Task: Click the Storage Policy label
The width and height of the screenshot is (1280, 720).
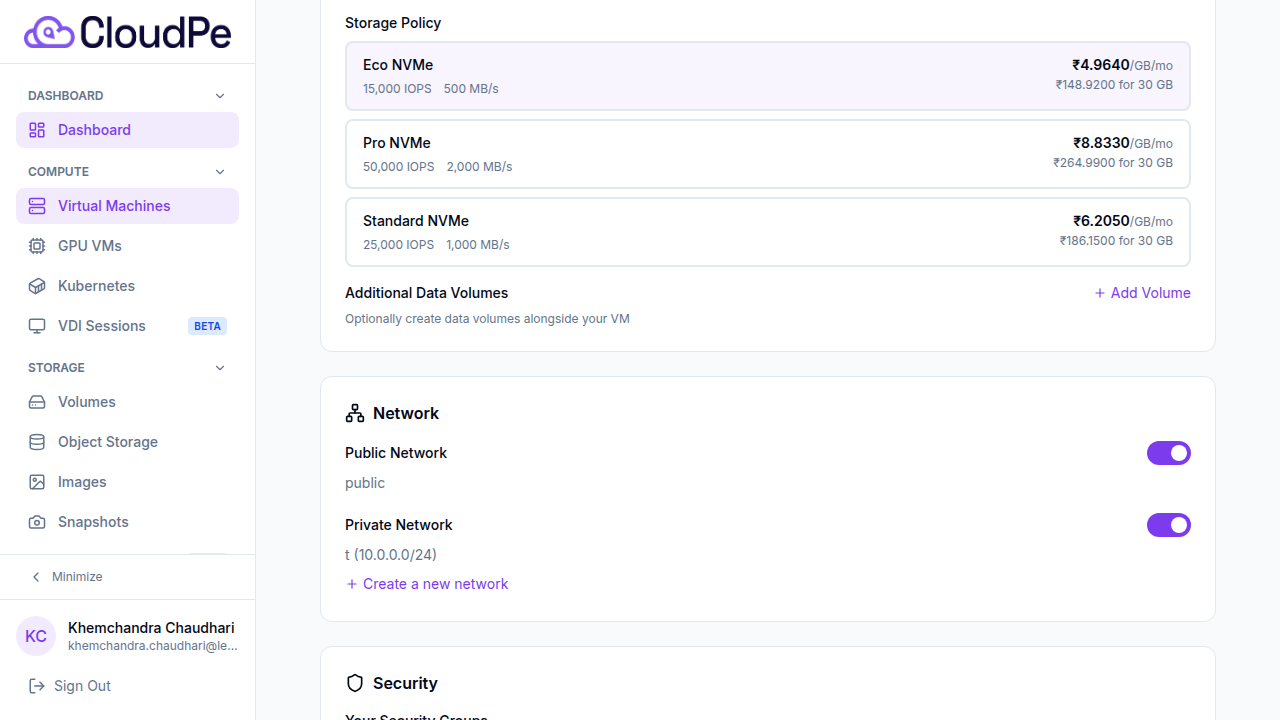Action: click(x=393, y=23)
